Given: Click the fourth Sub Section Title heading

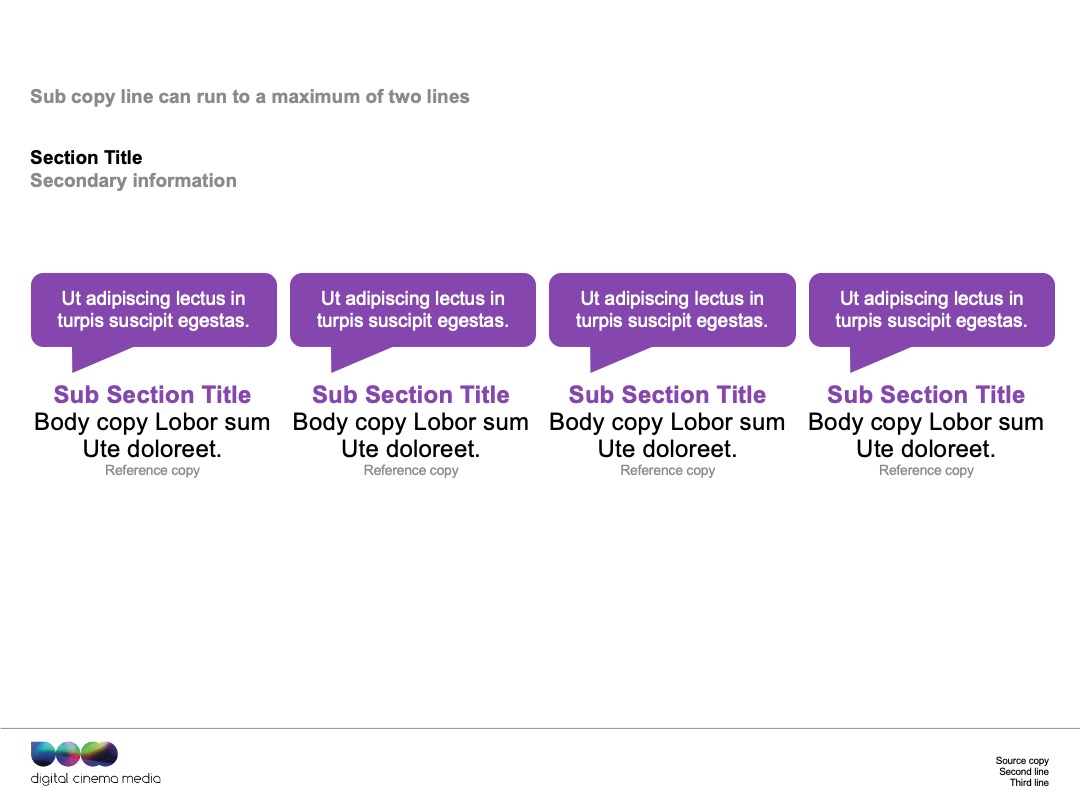Looking at the screenshot, I should point(926,395).
